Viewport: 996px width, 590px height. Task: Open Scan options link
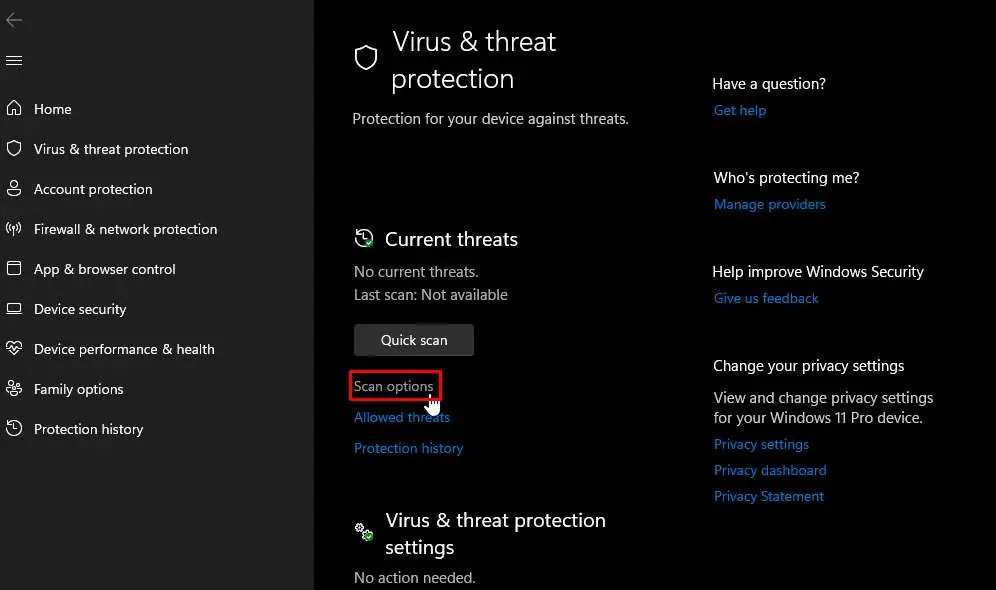click(394, 386)
